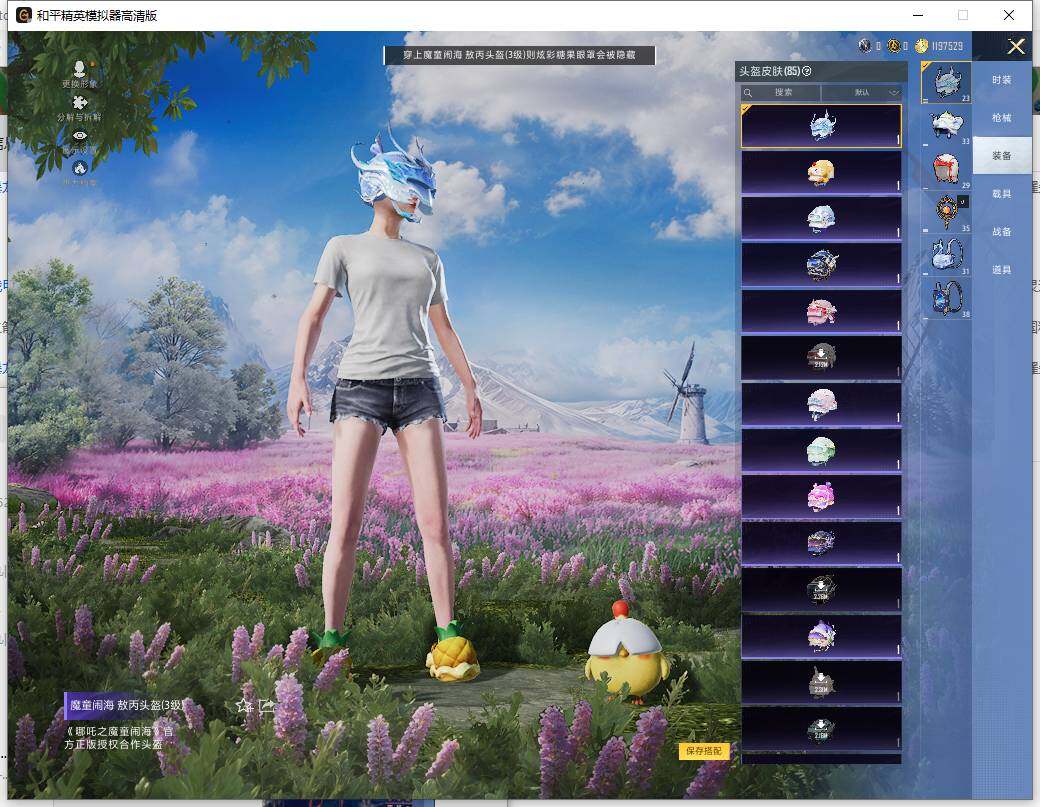Select the pink bunny helmet skin

tap(821, 497)
